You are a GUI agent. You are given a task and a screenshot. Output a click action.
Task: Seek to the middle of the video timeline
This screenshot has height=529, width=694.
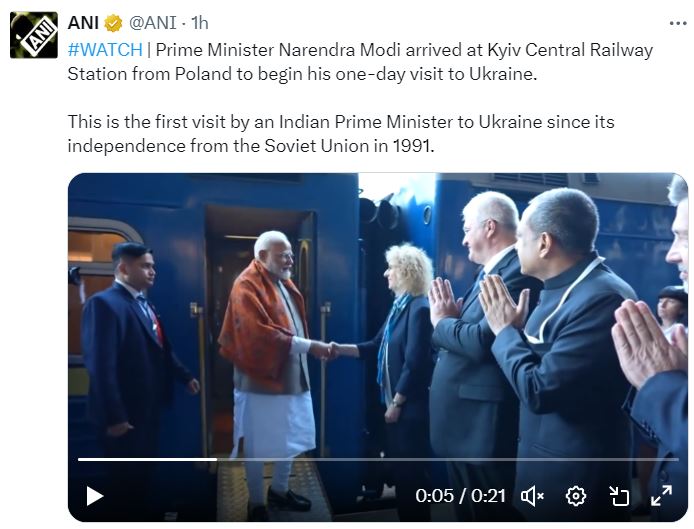[378, 459]
